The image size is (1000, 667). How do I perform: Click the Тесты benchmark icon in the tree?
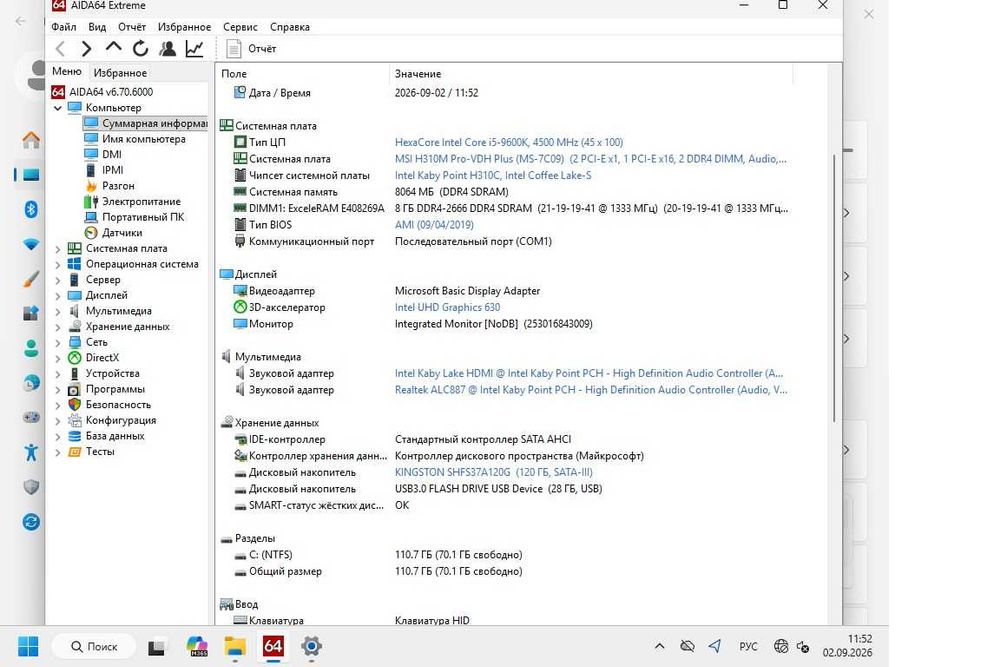coord(75,451)
